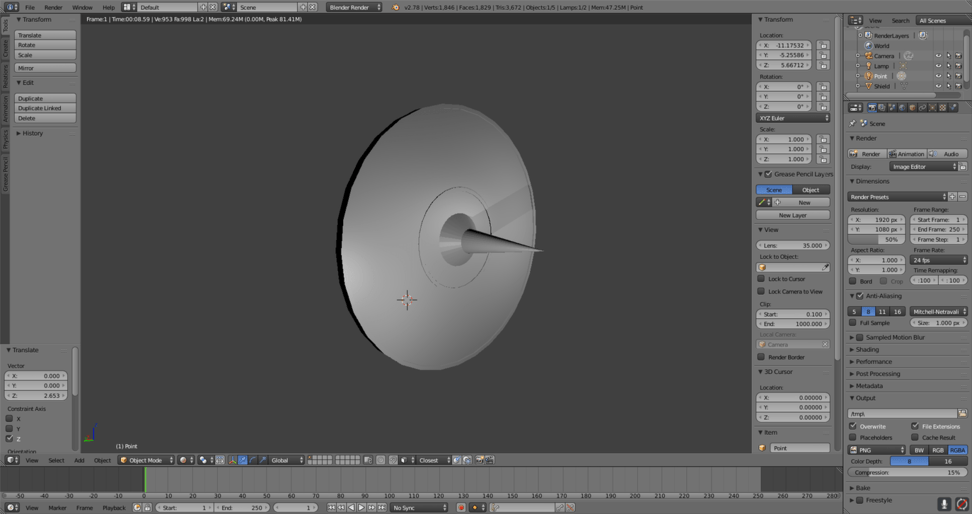Add a new render preset with plus icon
Screen dimensions: 972x514
point(952,197)
